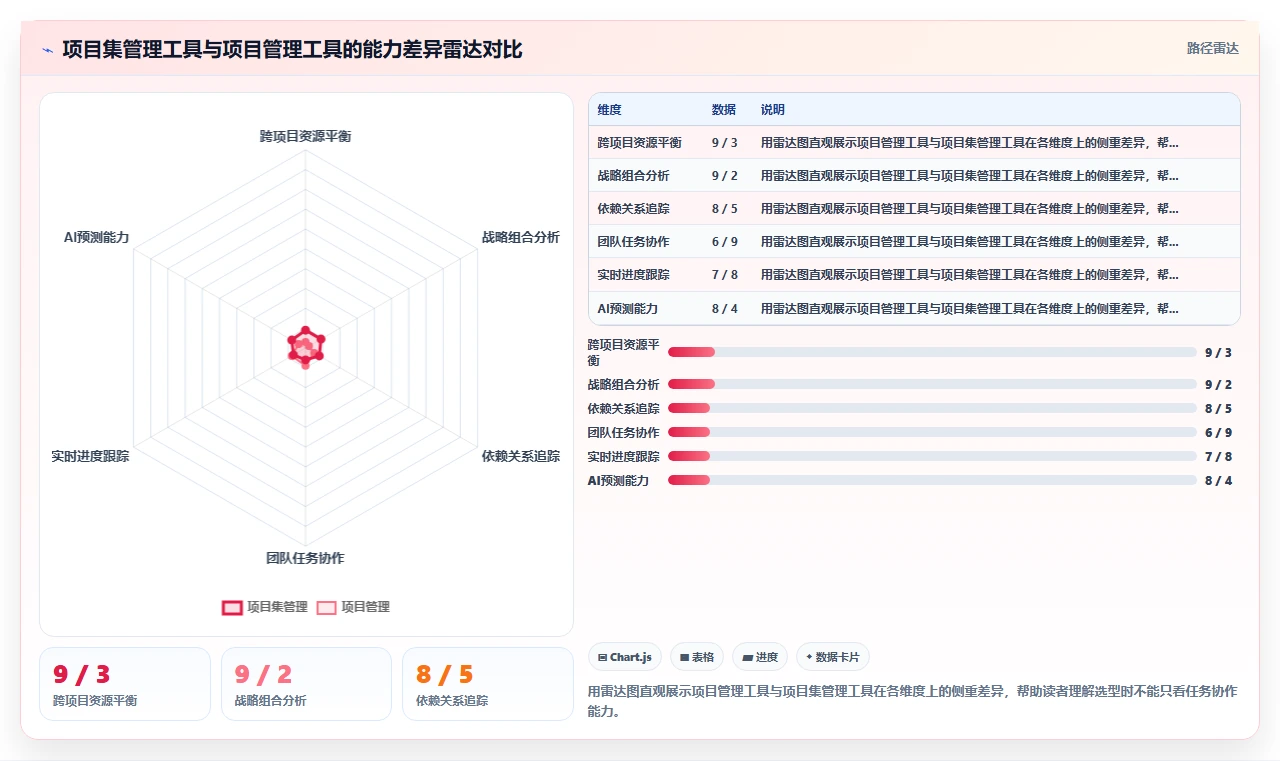1280x761 pixels.
Task: Click the 数据 column header
Action: (724, 109)
